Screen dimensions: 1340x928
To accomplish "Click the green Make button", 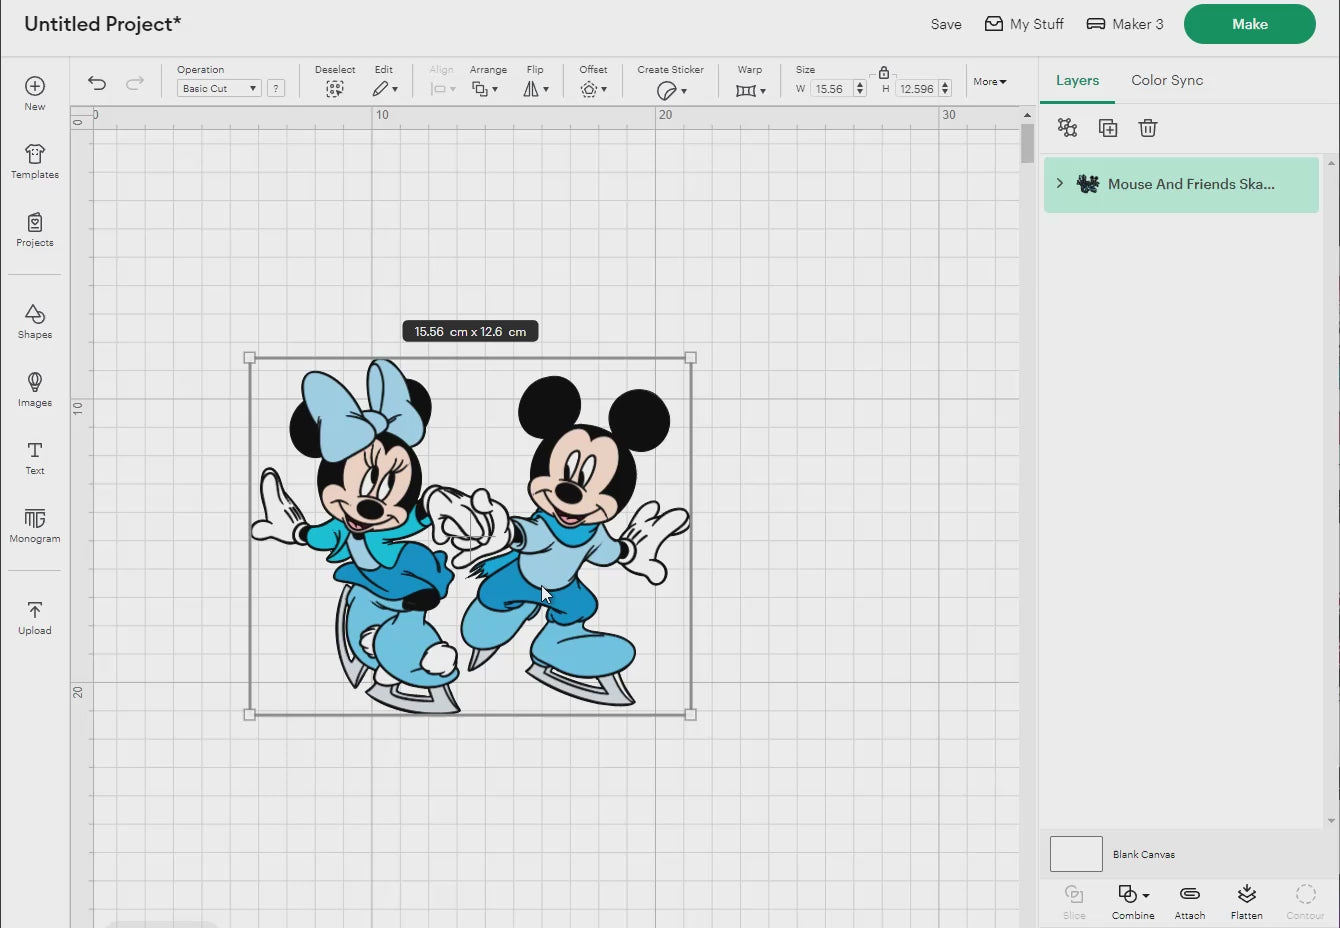I will [x=1250, y=24].
